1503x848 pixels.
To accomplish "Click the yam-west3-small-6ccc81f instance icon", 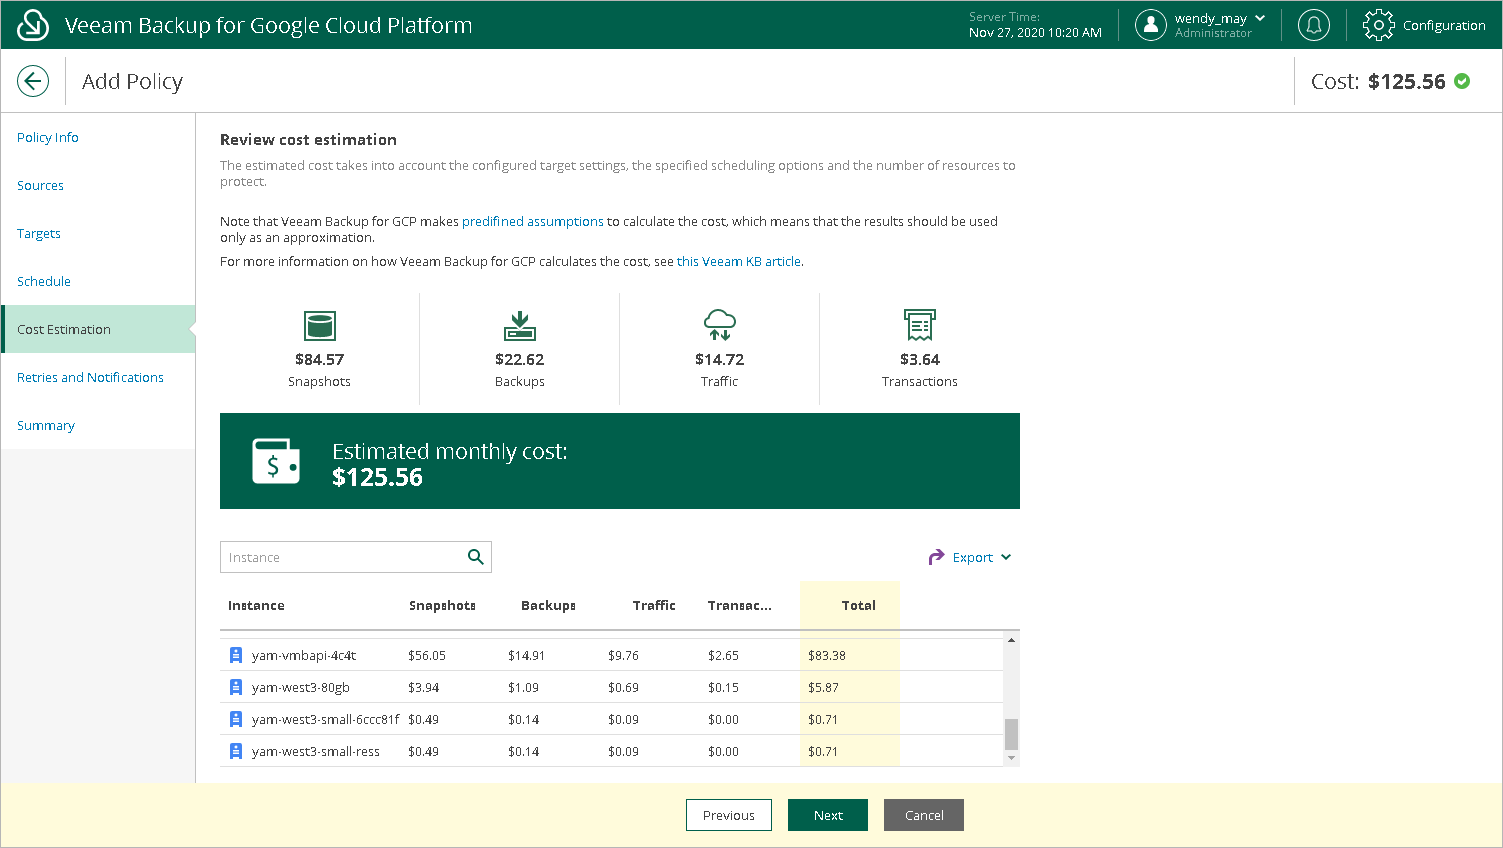I will (x=236, y=719).
